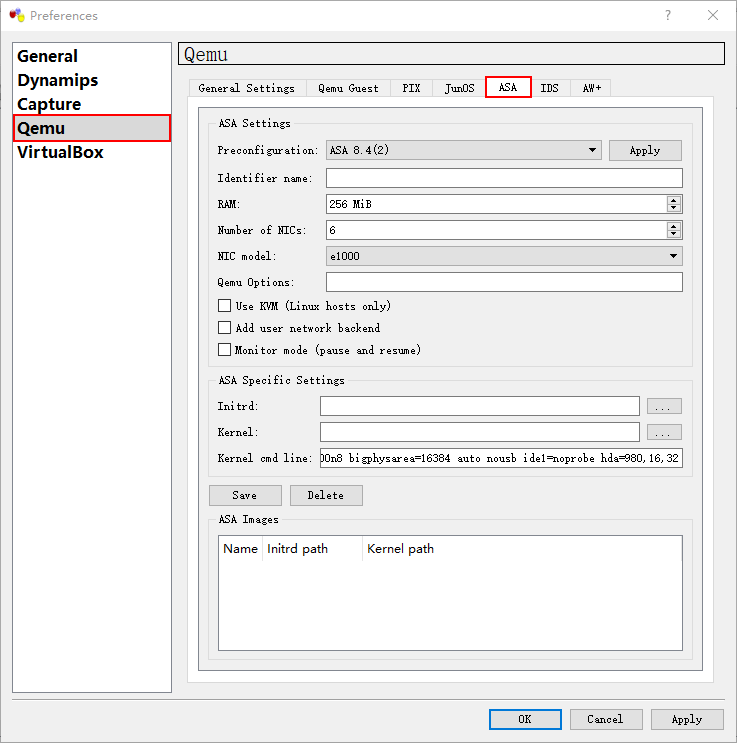The image size is (737, 743).
Task: Delete the ASA image entry
Action: [x=326, y=495]
